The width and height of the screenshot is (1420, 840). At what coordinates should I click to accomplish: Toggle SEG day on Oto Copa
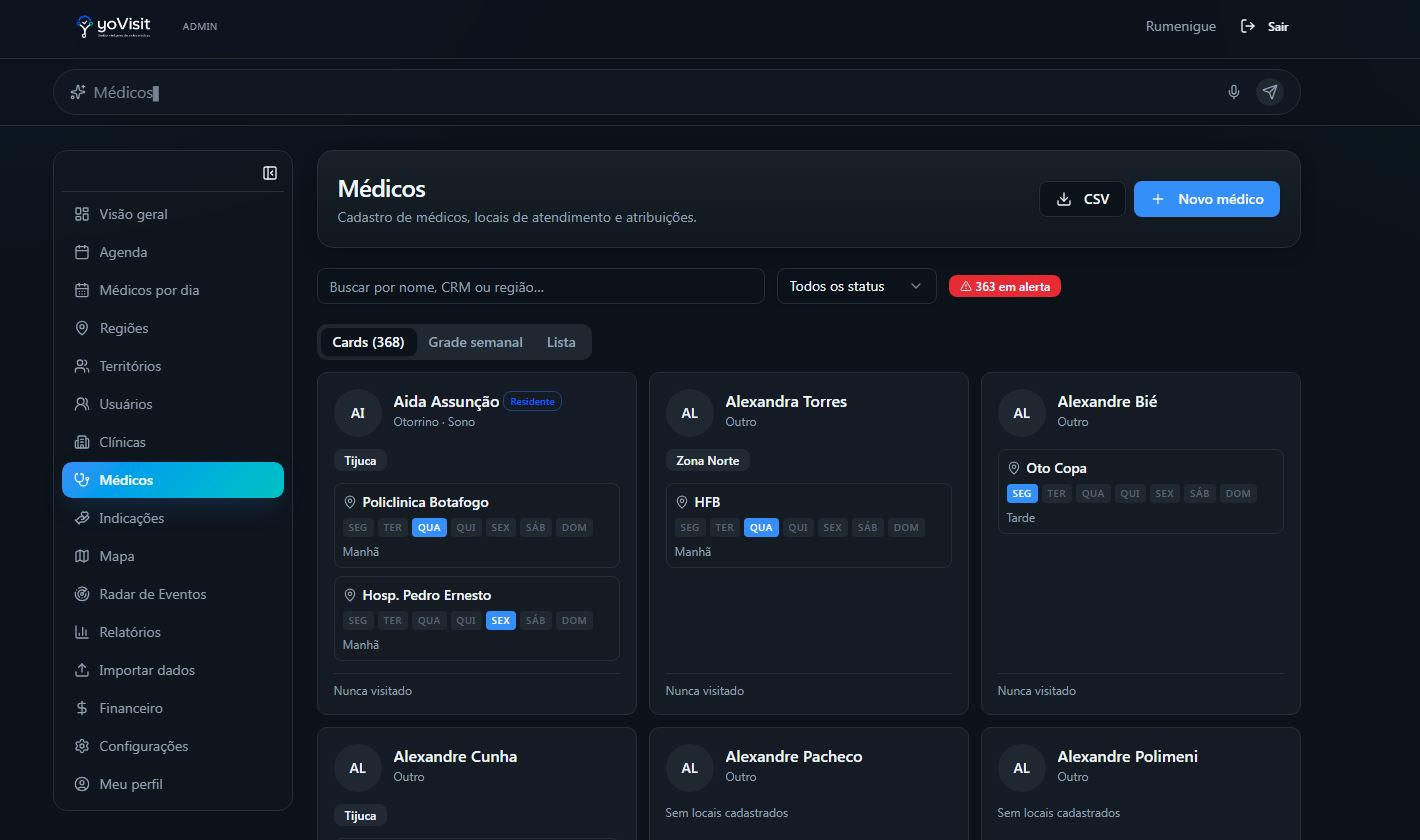1022,493
